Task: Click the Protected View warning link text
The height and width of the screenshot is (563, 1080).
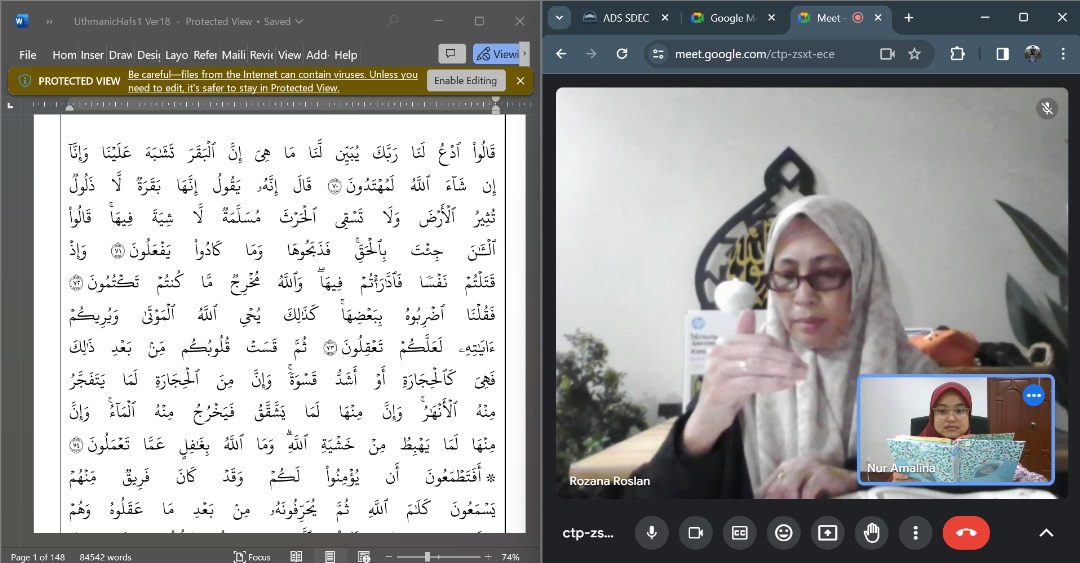Action: (273, 81)
